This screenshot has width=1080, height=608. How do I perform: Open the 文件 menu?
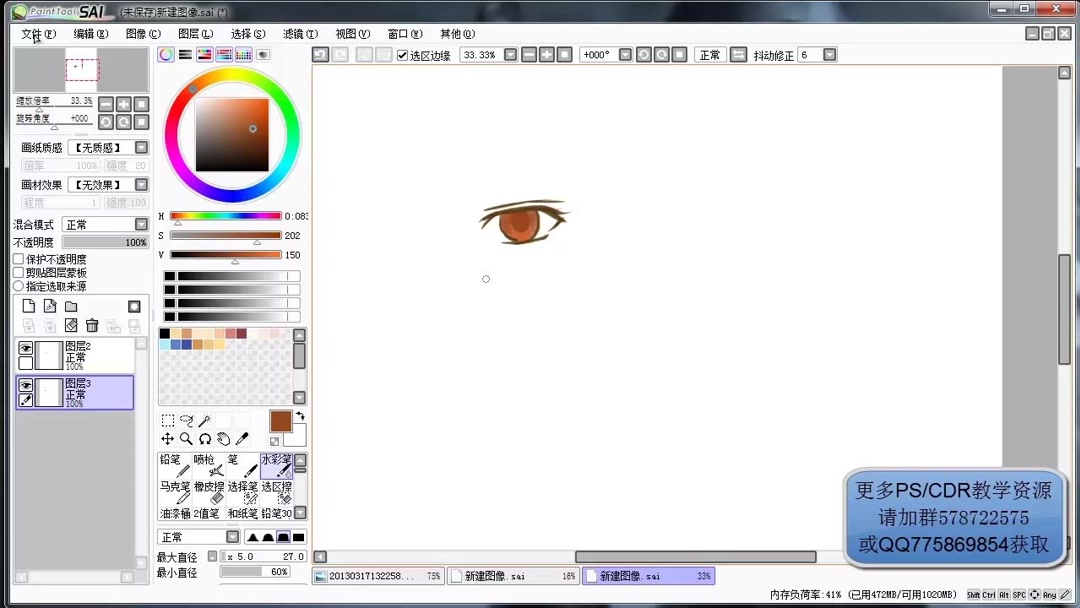[36, 33]
